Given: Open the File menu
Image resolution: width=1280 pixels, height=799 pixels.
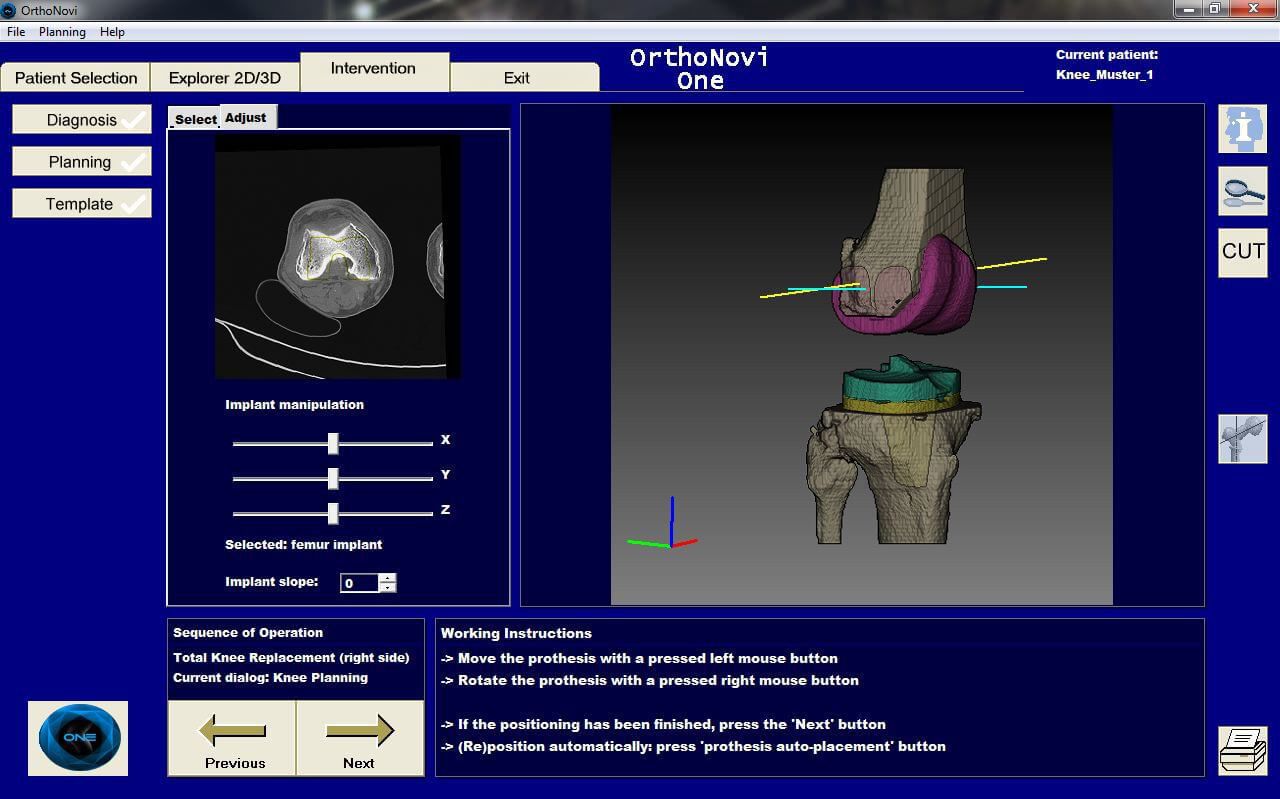Looking at the screenshot, I should click(x=15, y=31).
